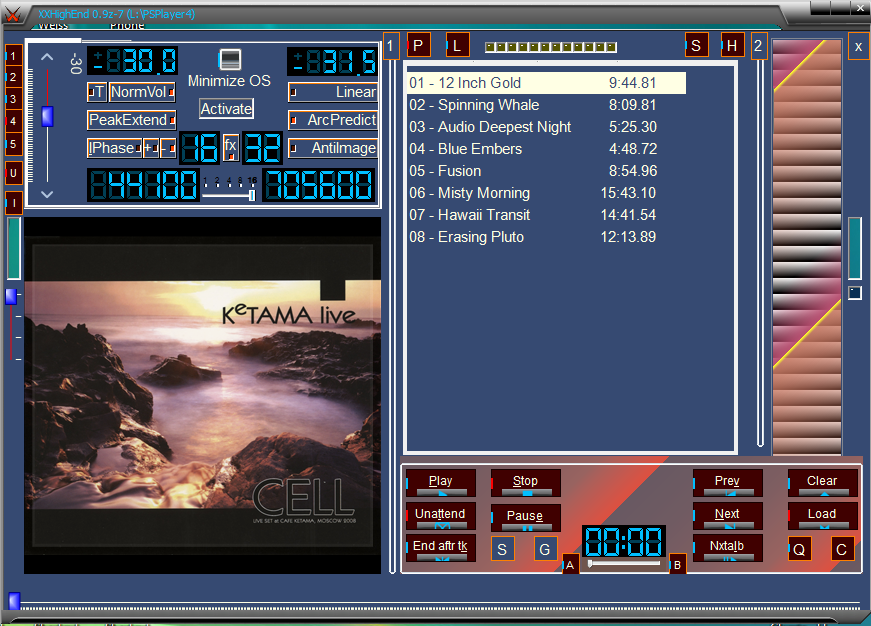Select preset 4 in the left sidebar

point(13,121)
